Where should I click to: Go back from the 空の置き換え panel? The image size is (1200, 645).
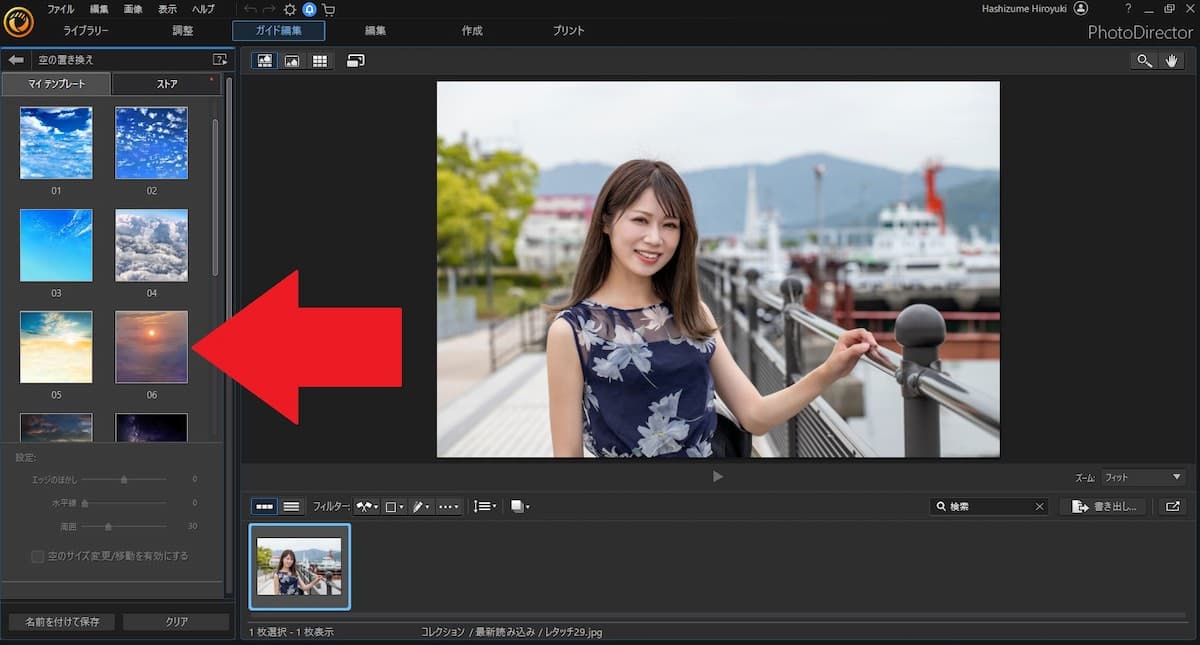[x=16, y=60]
